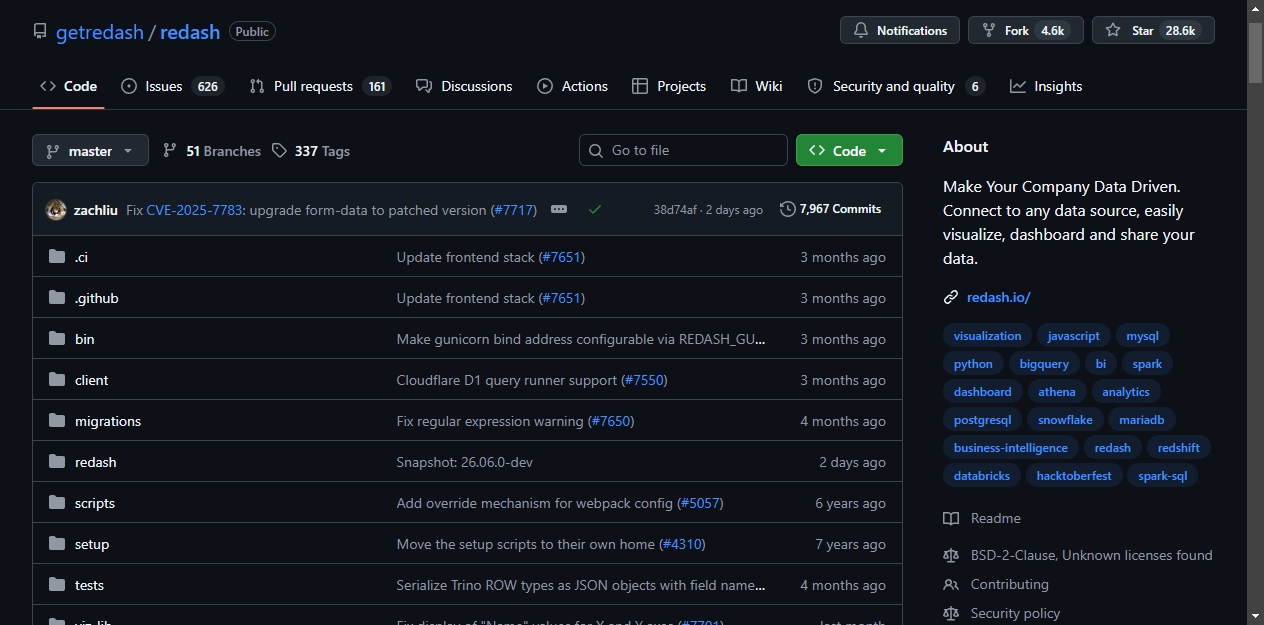Click the folder icon for redash

[57, 462]
